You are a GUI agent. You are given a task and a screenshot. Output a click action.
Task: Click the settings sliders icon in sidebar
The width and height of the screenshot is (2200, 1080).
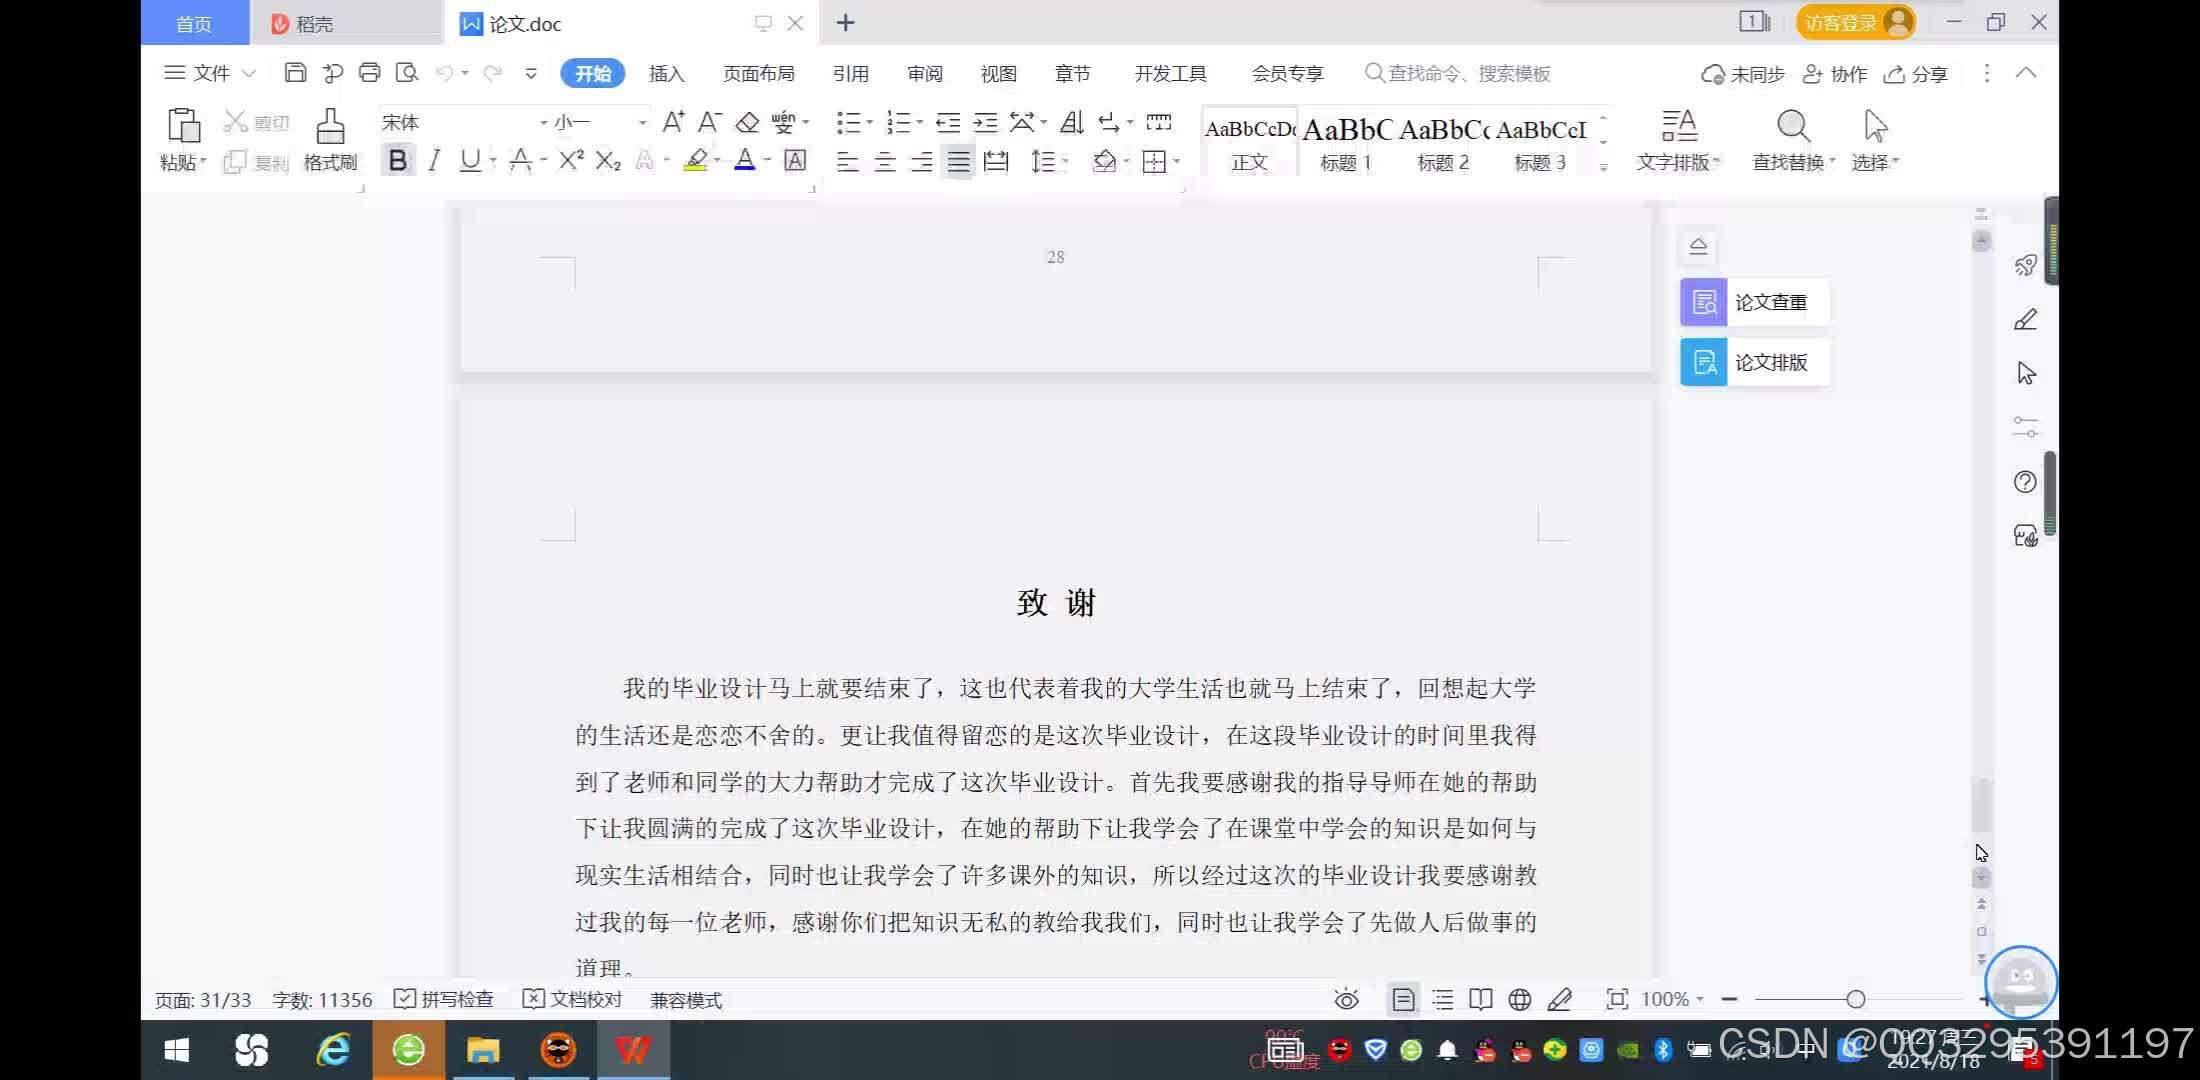2025,427
